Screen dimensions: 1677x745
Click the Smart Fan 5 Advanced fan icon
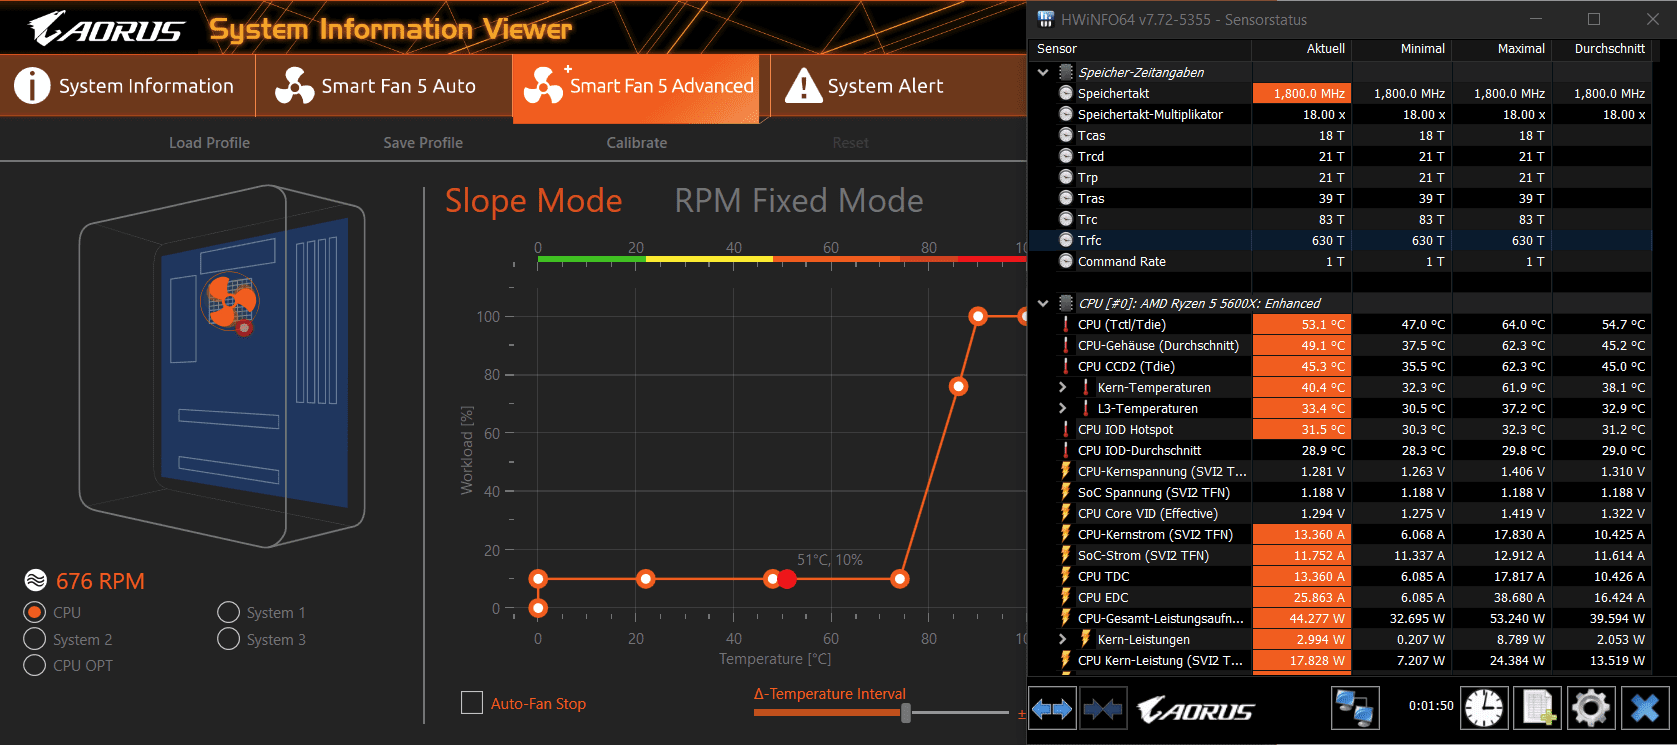coord(544,85)
